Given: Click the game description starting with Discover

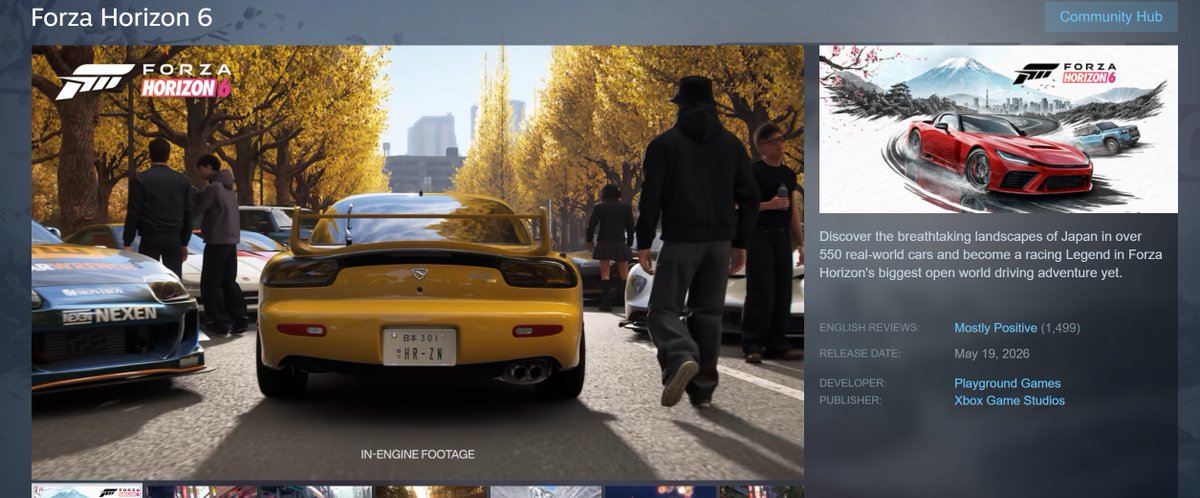Looking at the screenshot, I should tap(990, 254).
